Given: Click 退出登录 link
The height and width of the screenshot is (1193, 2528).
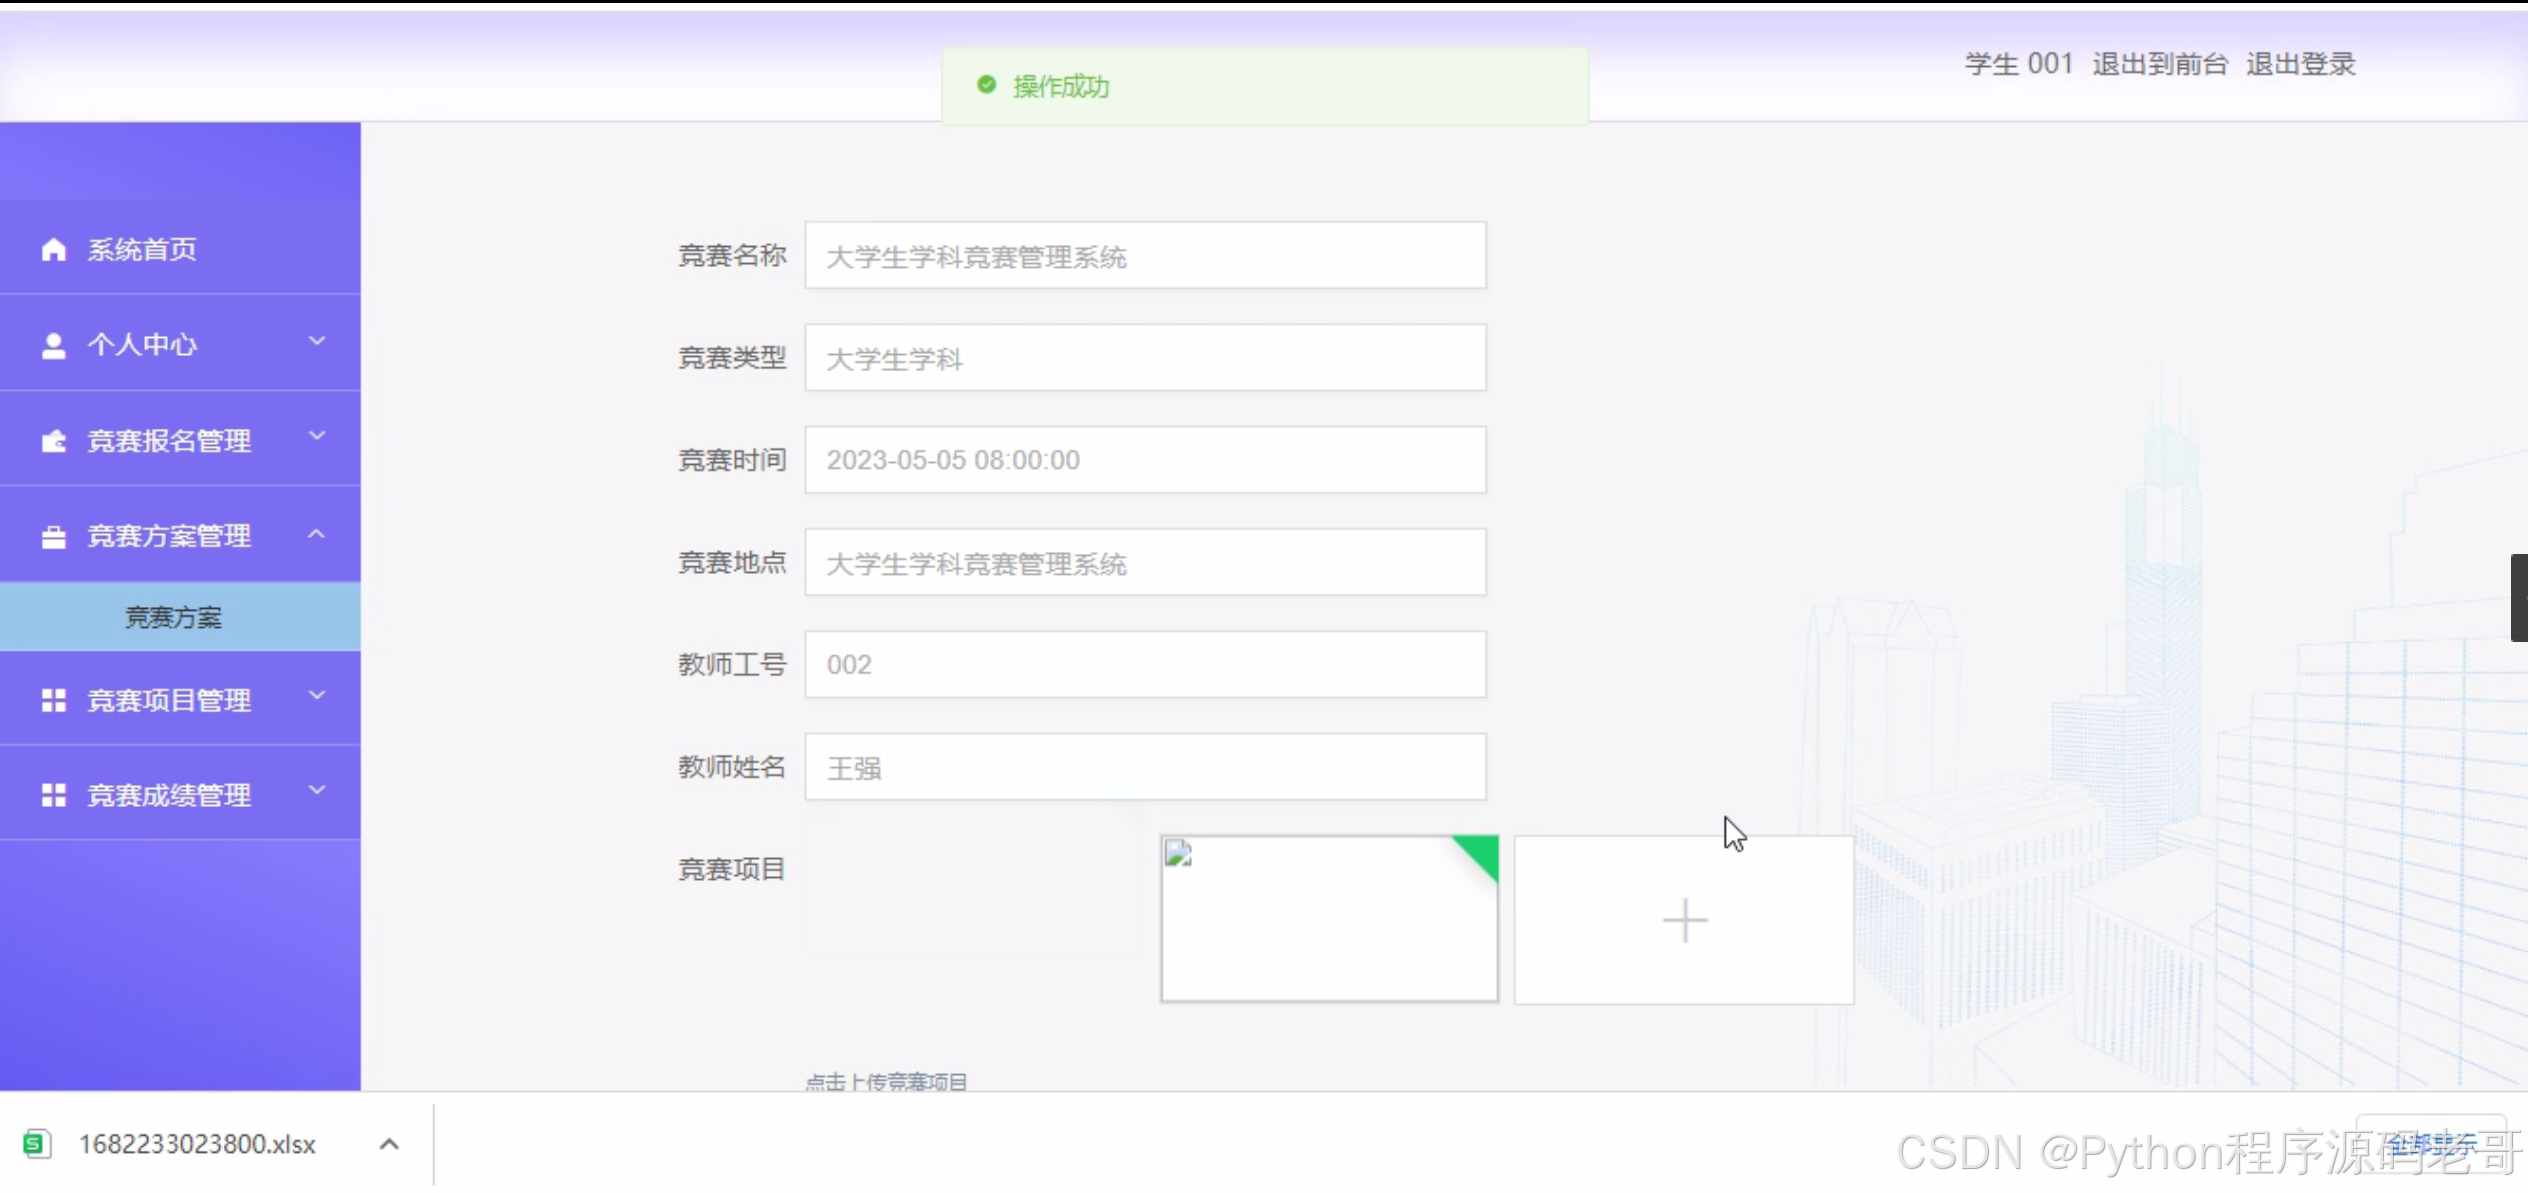Looking at the screenshot, I should coord(2300,64).
